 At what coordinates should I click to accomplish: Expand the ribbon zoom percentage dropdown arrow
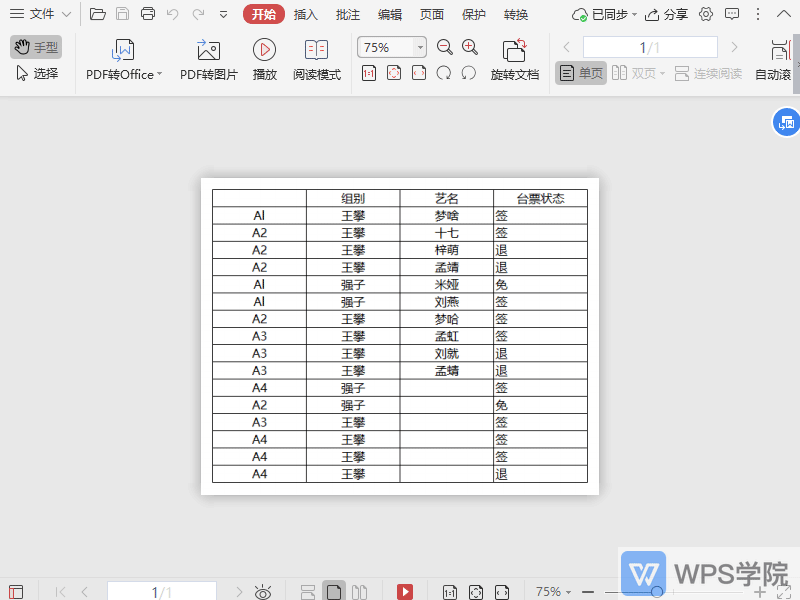pos(420,47)
